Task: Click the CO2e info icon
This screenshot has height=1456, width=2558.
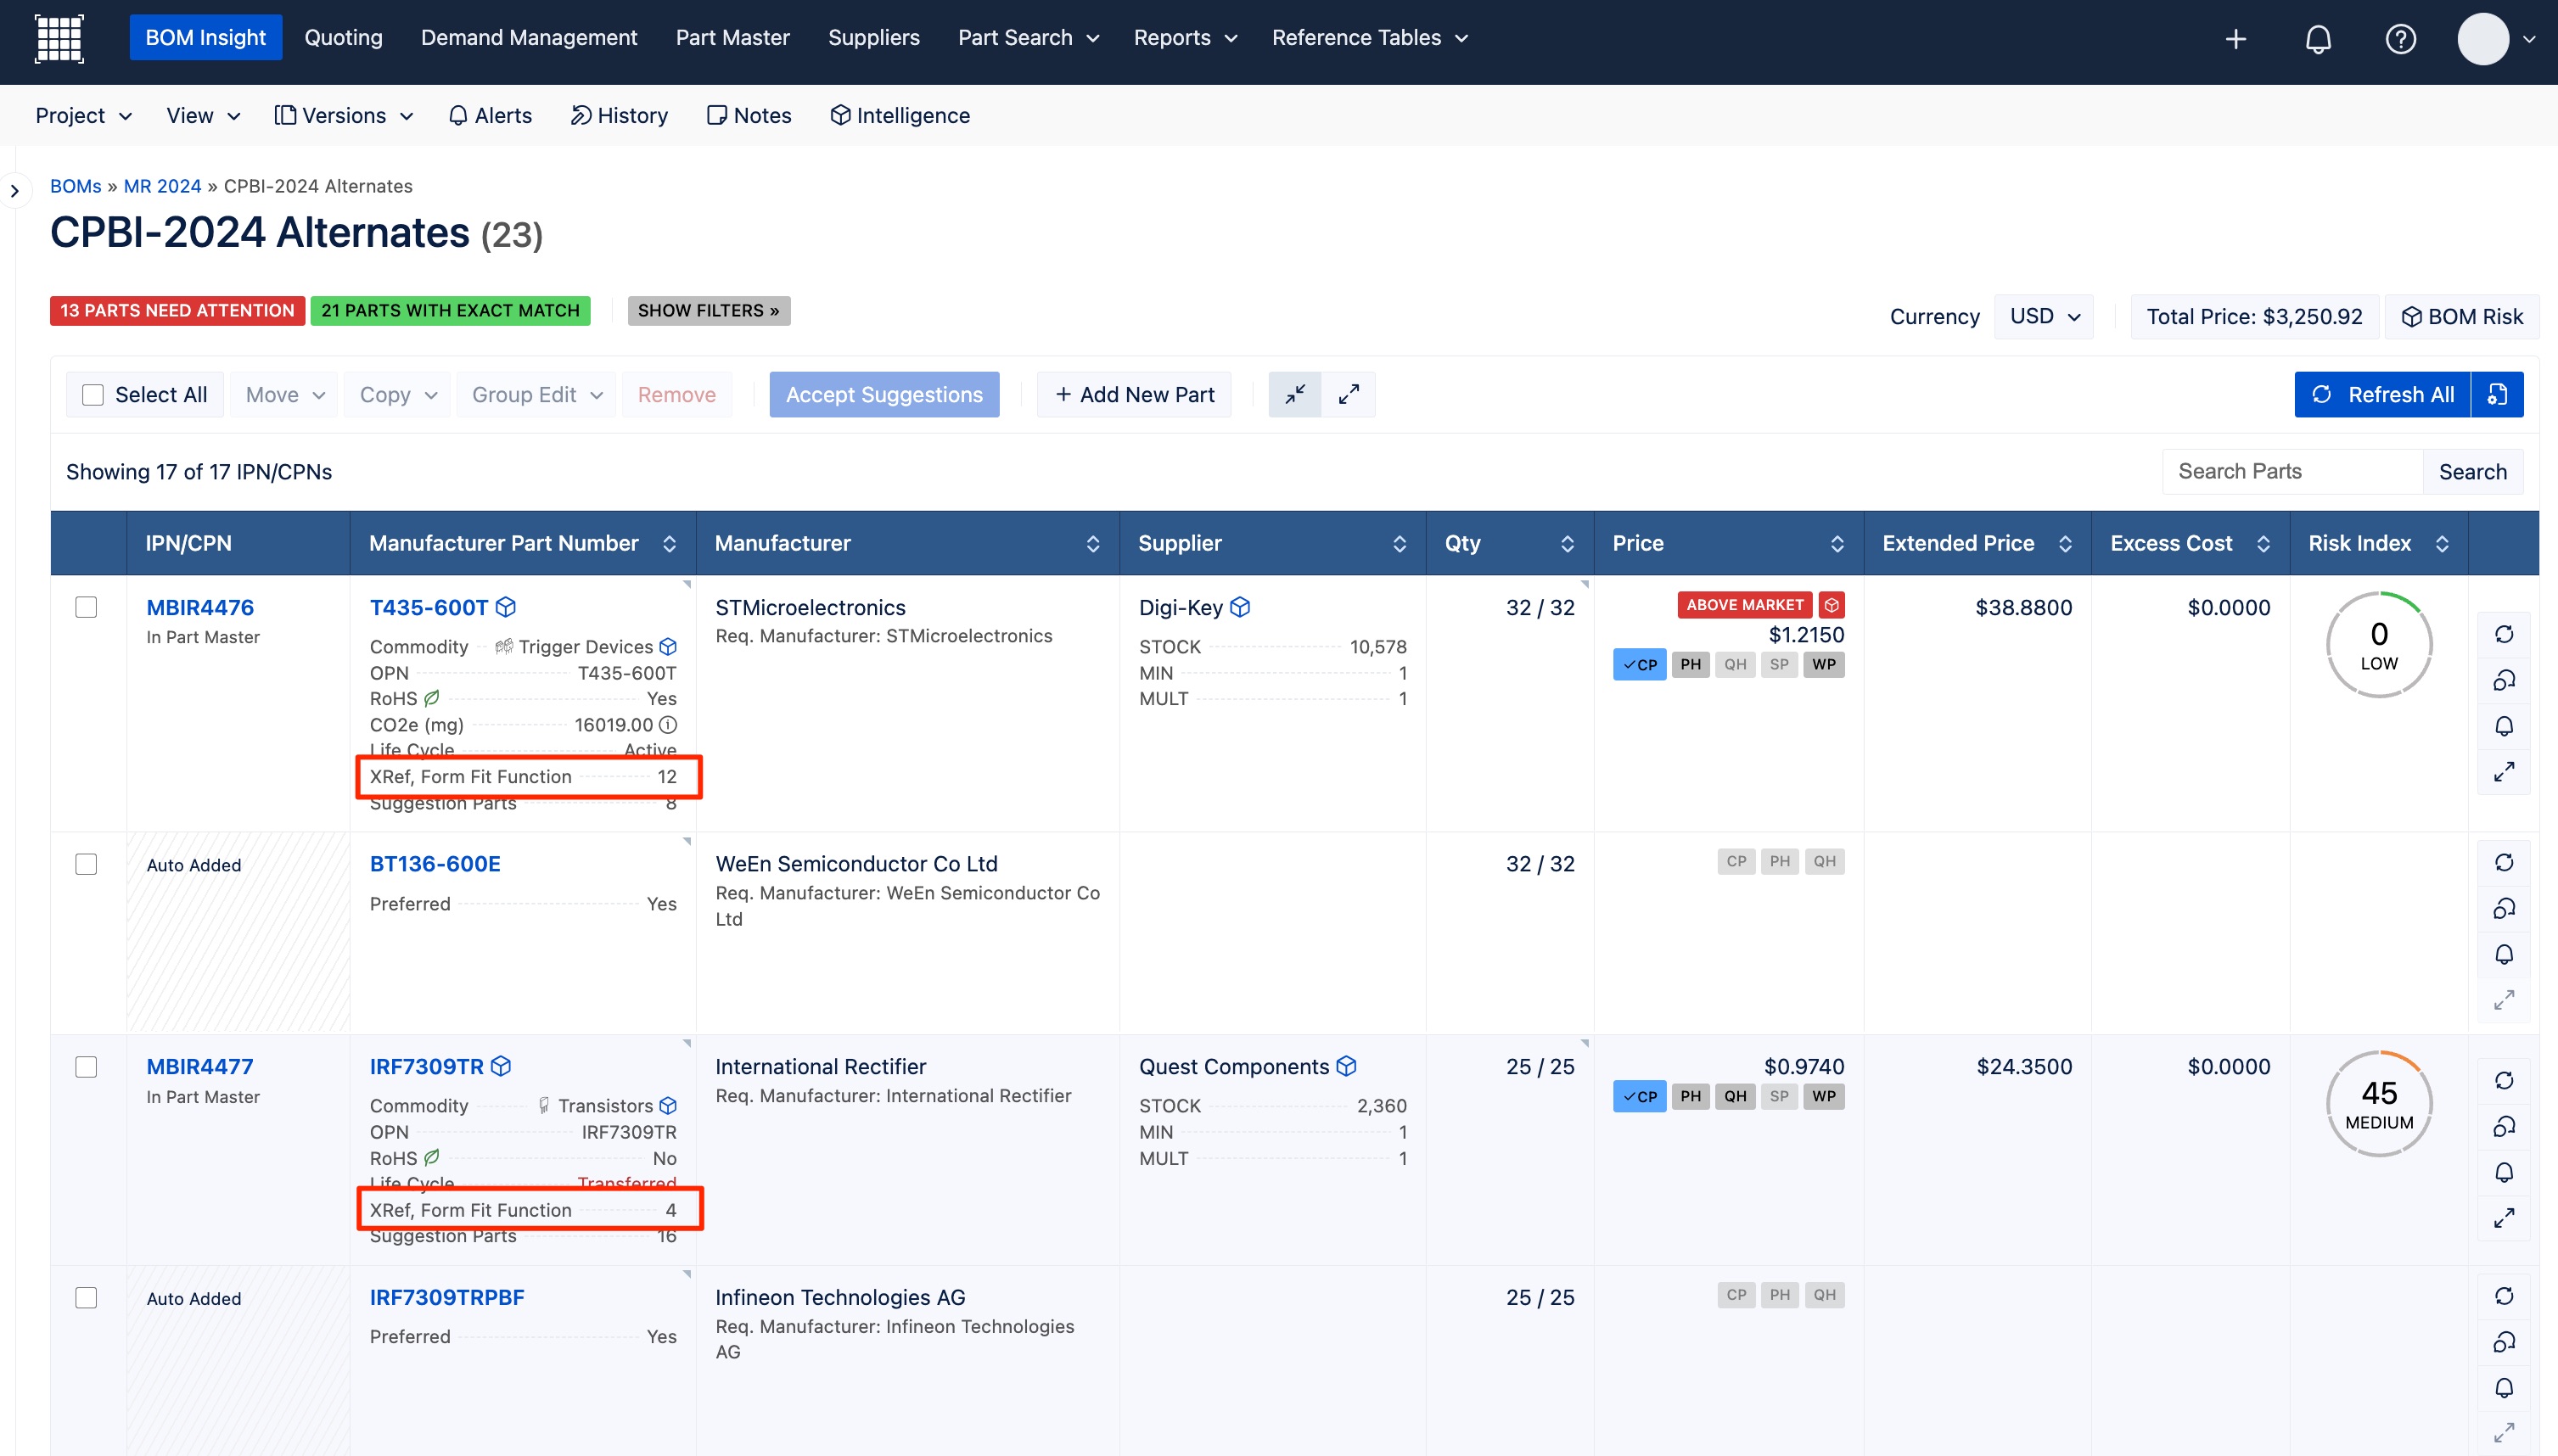Action: coord(668,724)
